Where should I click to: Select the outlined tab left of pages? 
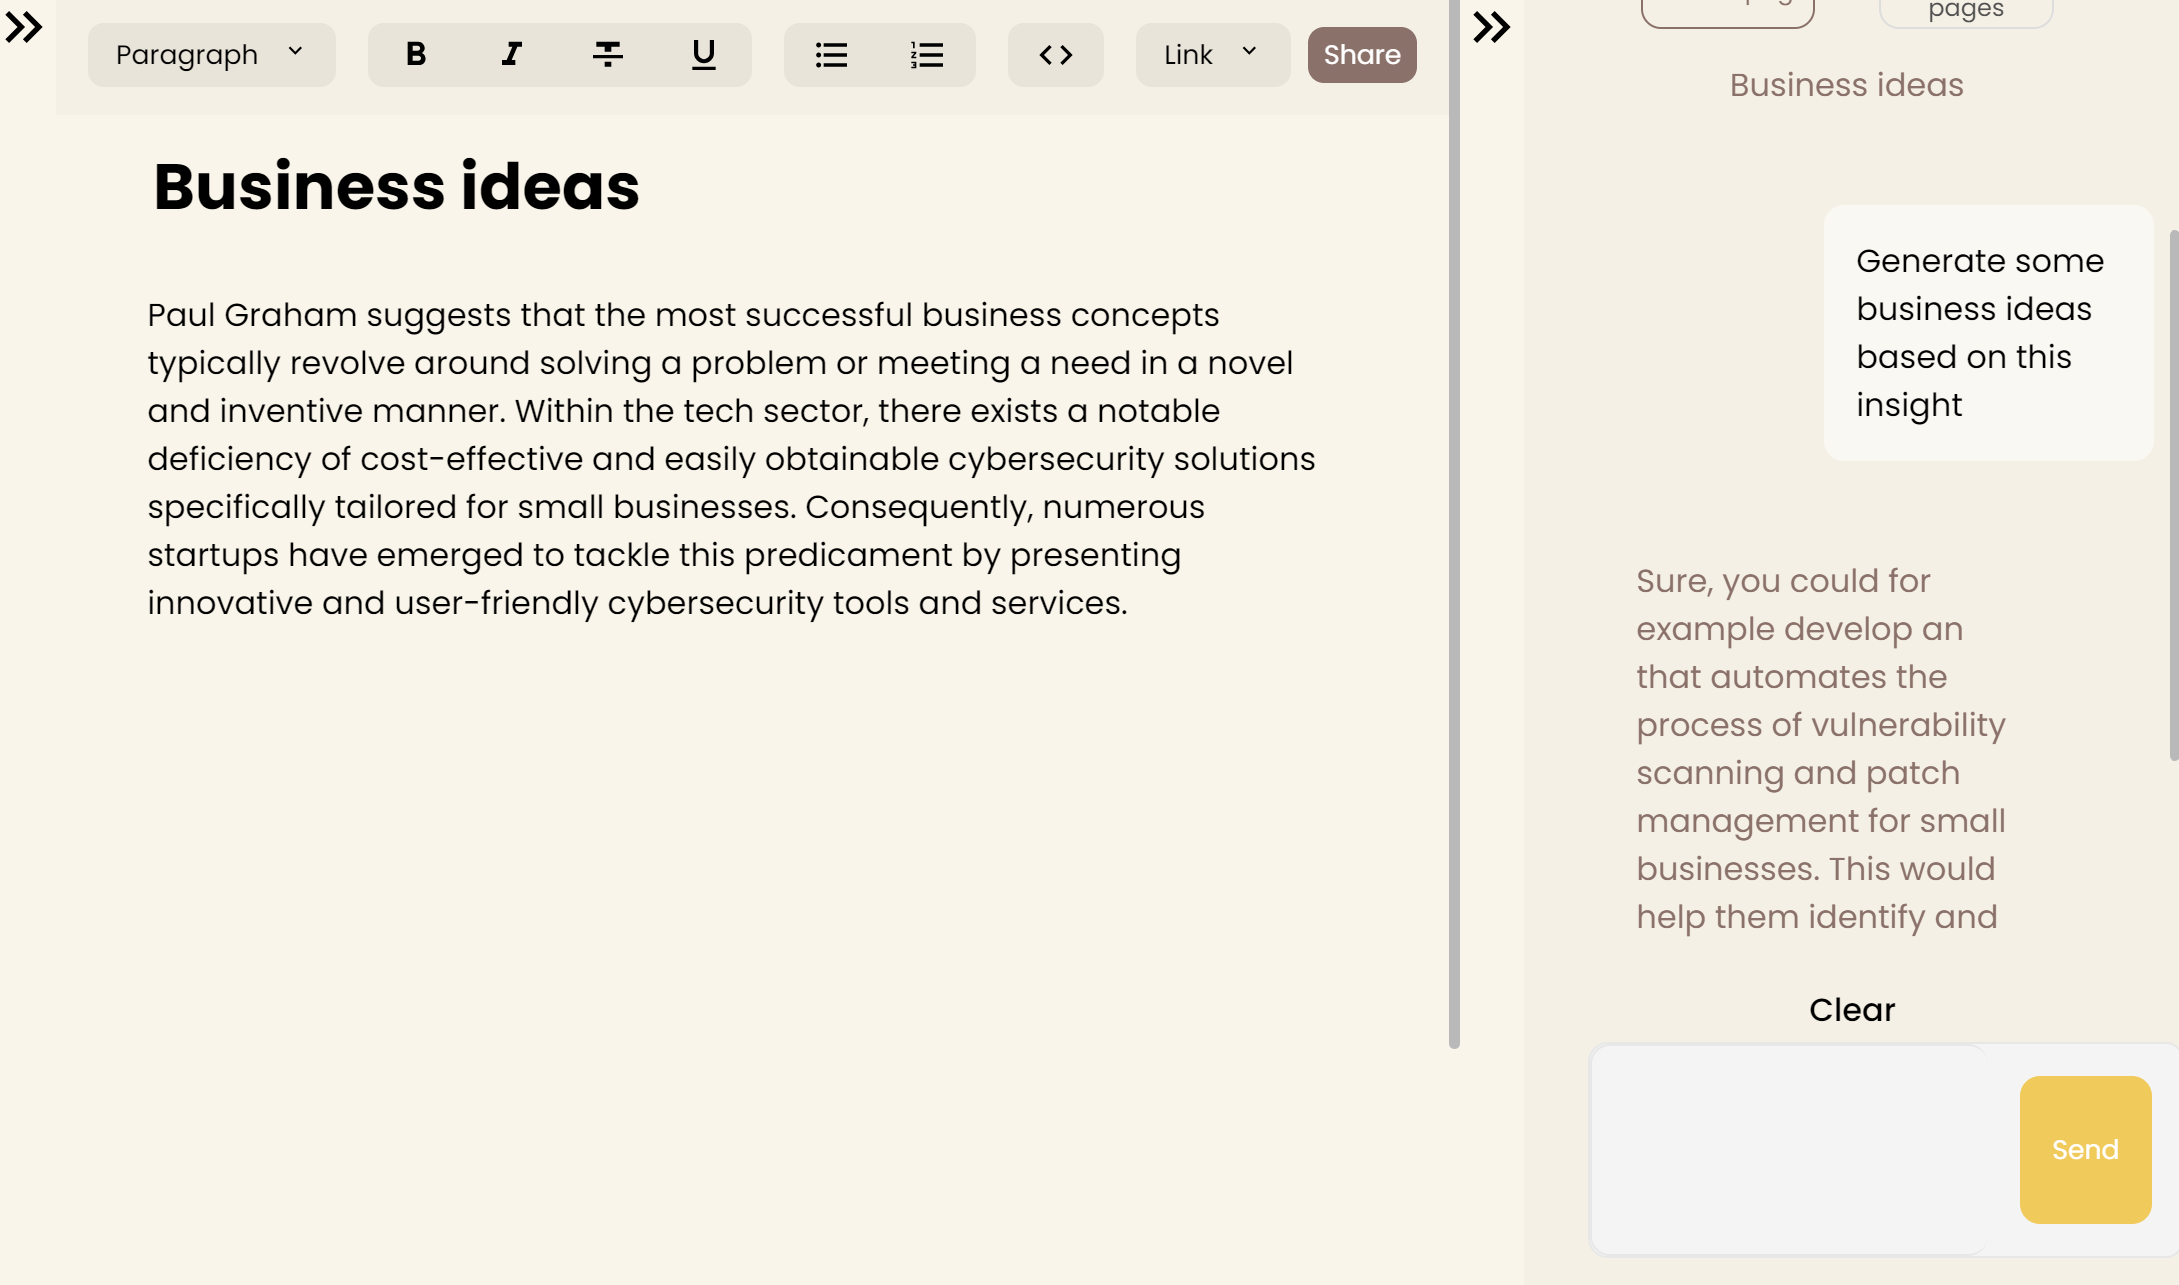click(1727, 12)
